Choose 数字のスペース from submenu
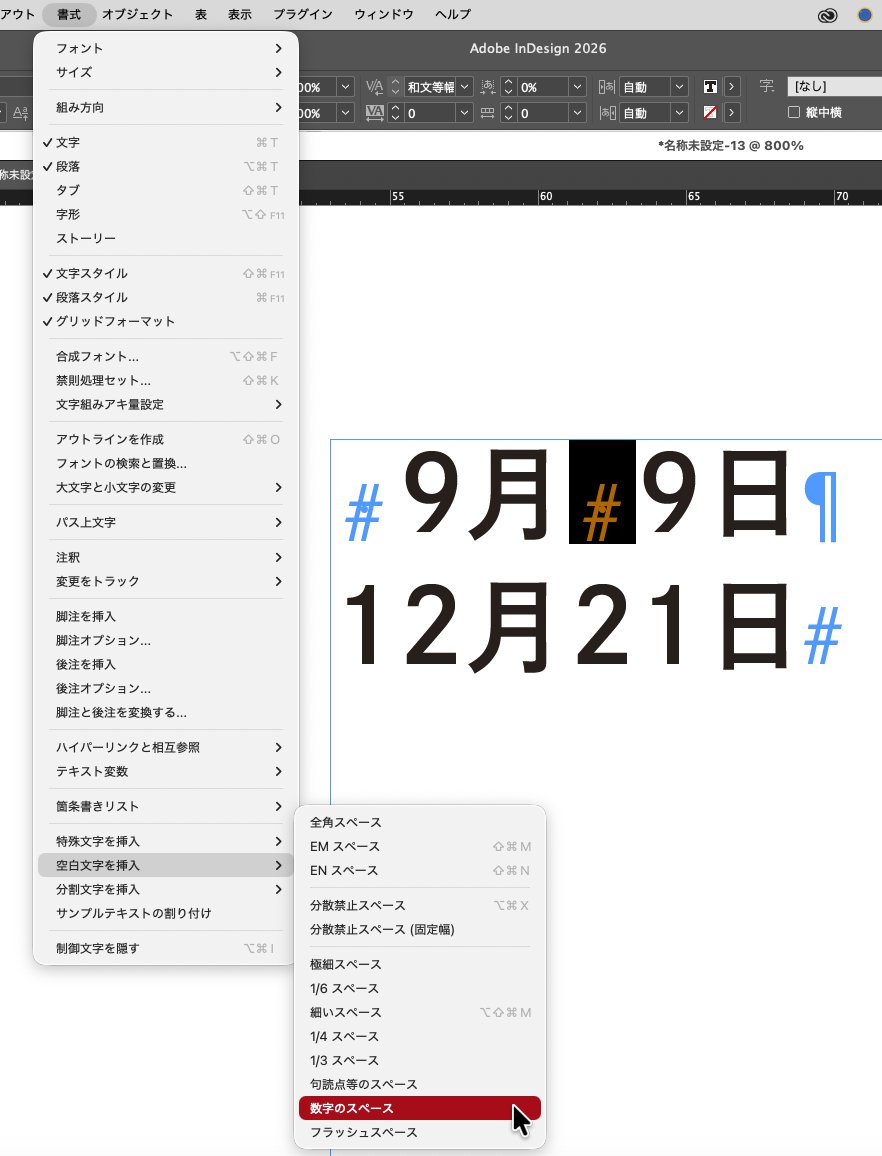 point(420,1108)
